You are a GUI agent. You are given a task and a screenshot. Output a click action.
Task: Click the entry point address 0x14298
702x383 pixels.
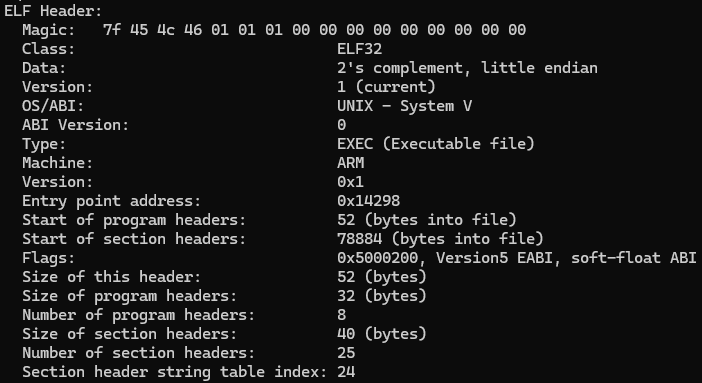(368, 201)
